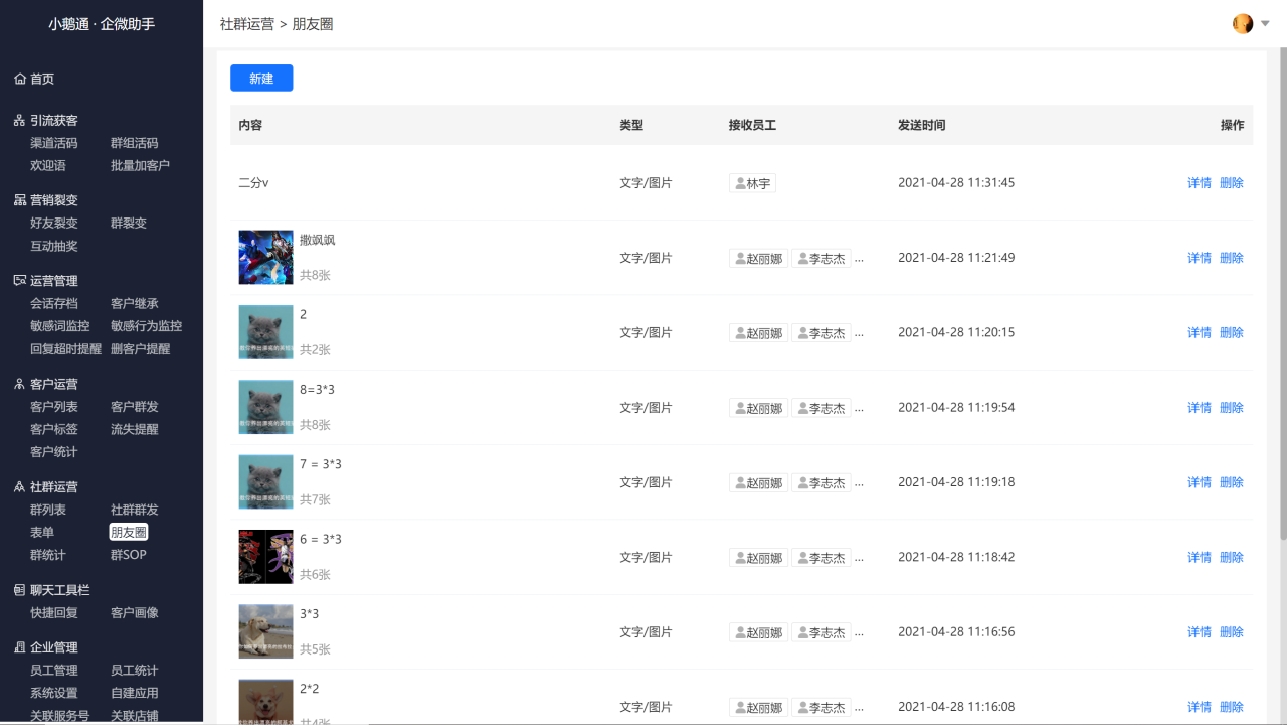Open 详情 for post sent at 11:16:56

tap(1199, 632)
